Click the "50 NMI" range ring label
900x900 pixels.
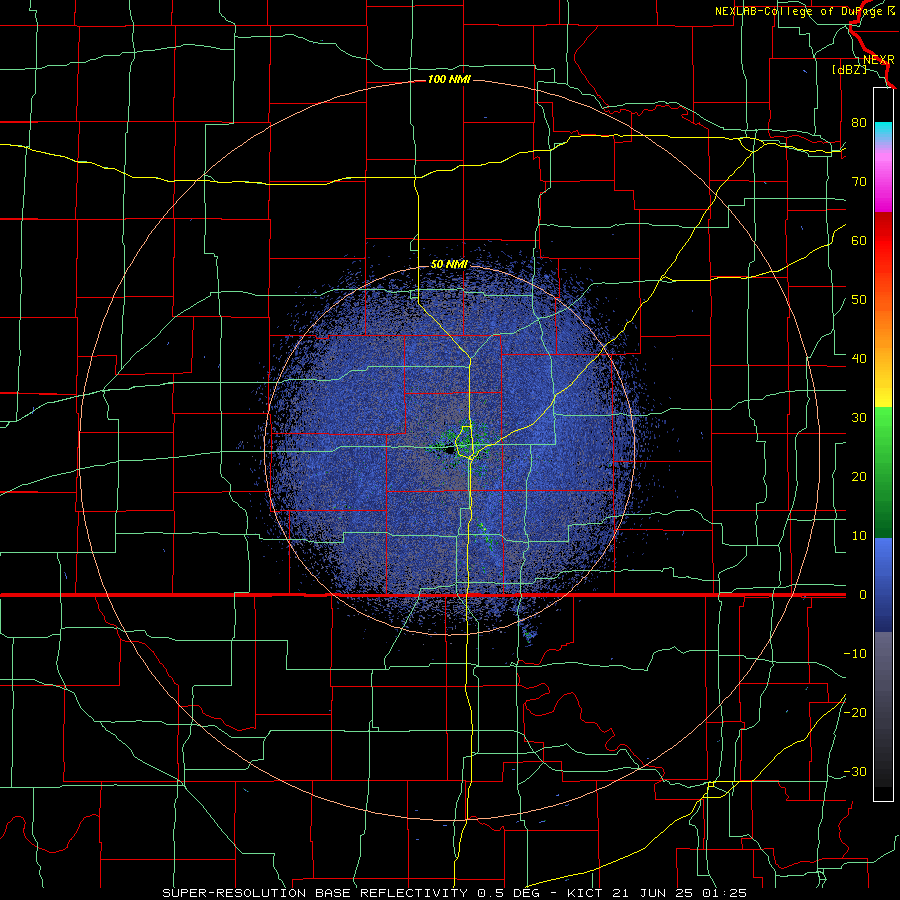pos(449,265)
